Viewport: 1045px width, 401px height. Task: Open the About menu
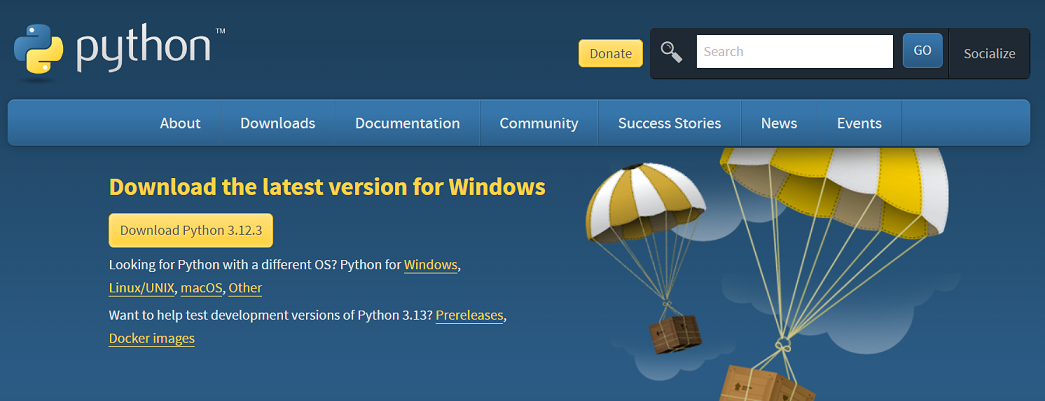180,123
